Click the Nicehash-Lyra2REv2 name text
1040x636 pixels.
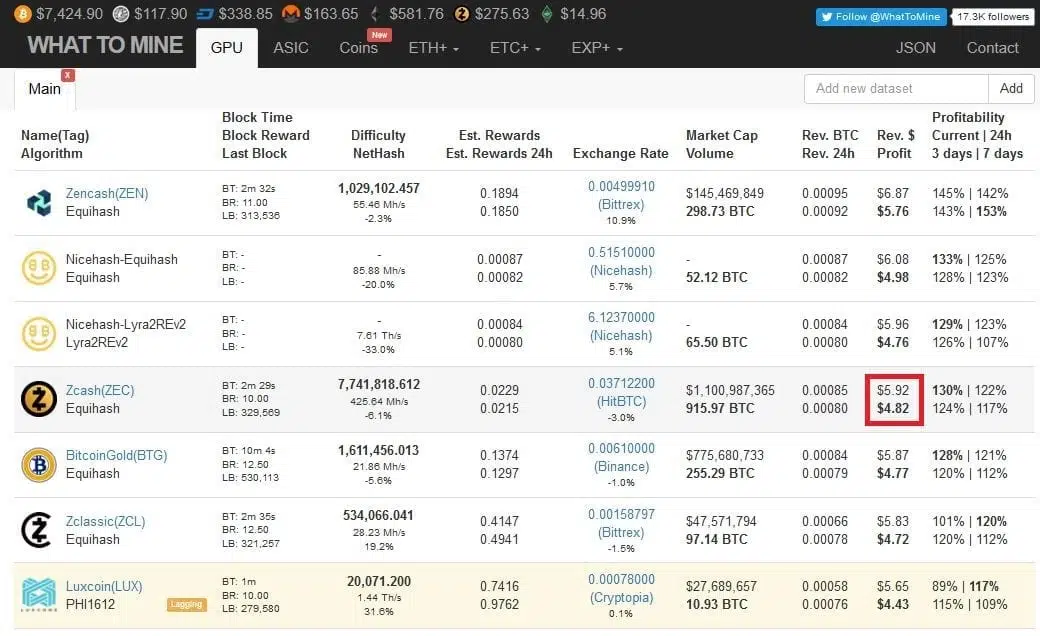pos(125,324)
